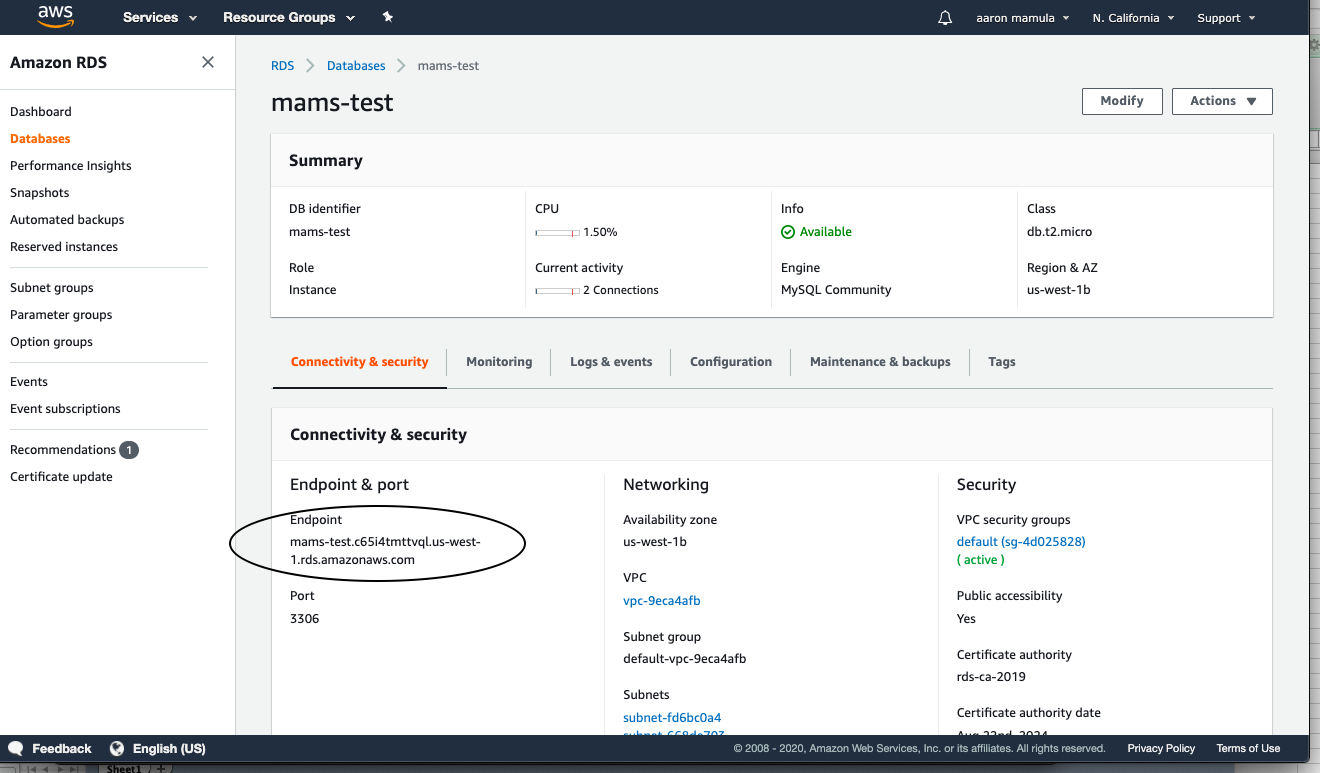
Task: Close the Amazon RDS sidebar panel
Action: pyautogui.click(x=208, y=62)
